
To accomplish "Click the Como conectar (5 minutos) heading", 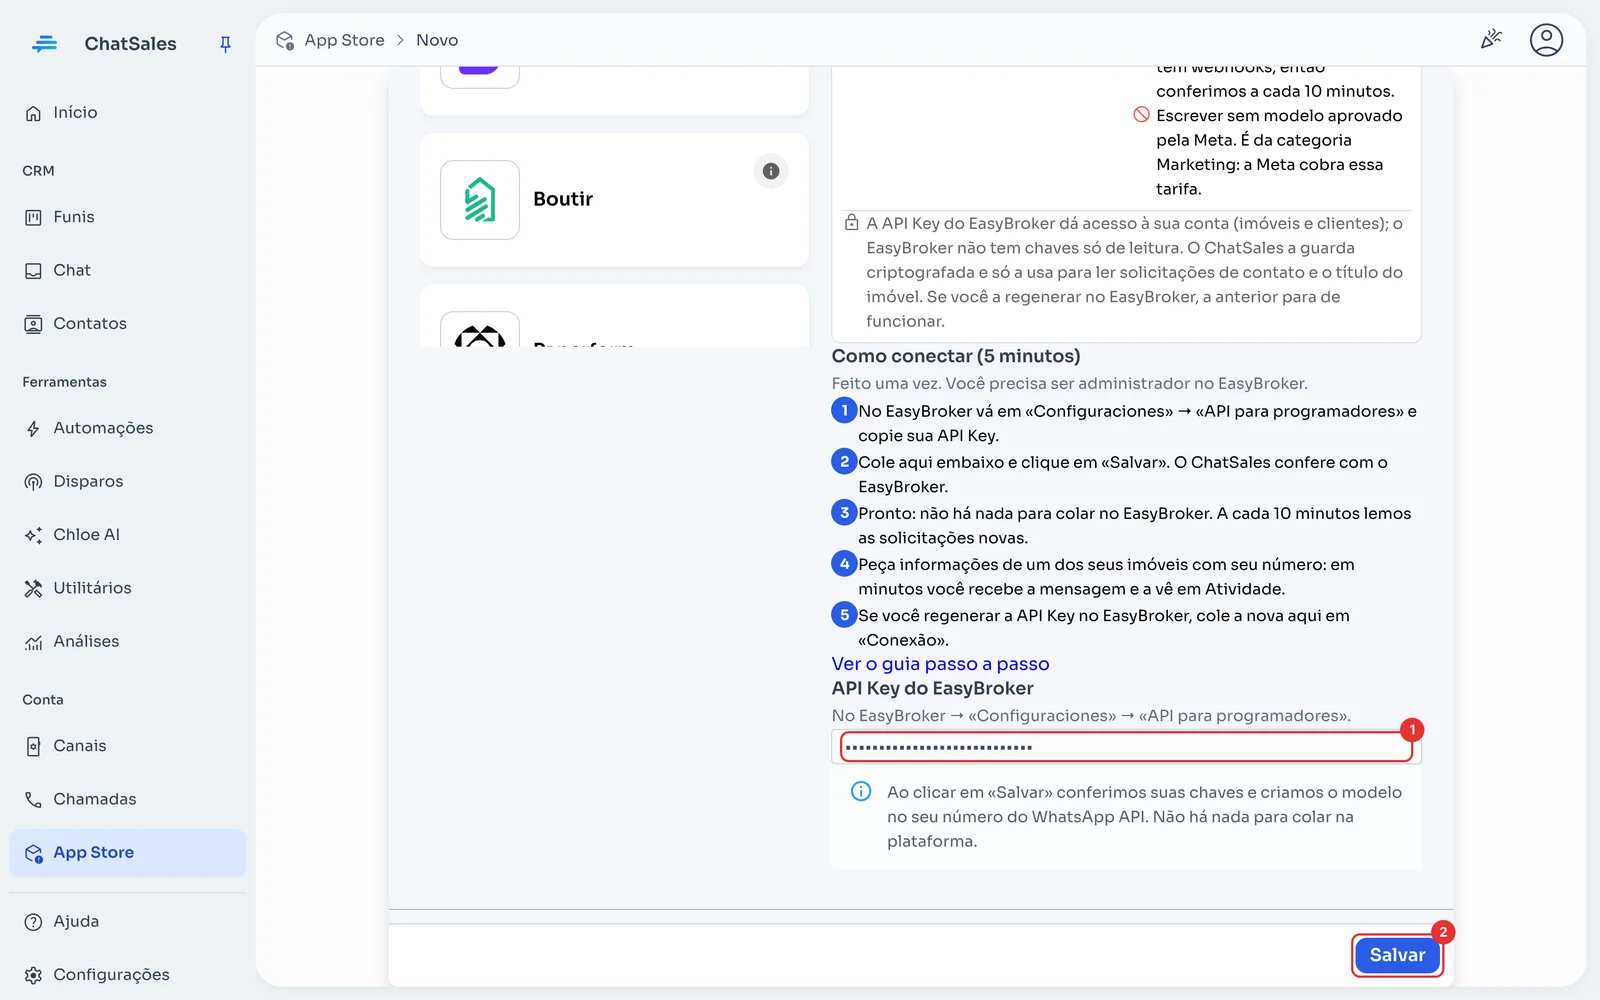I will click(x=956, y=356).
